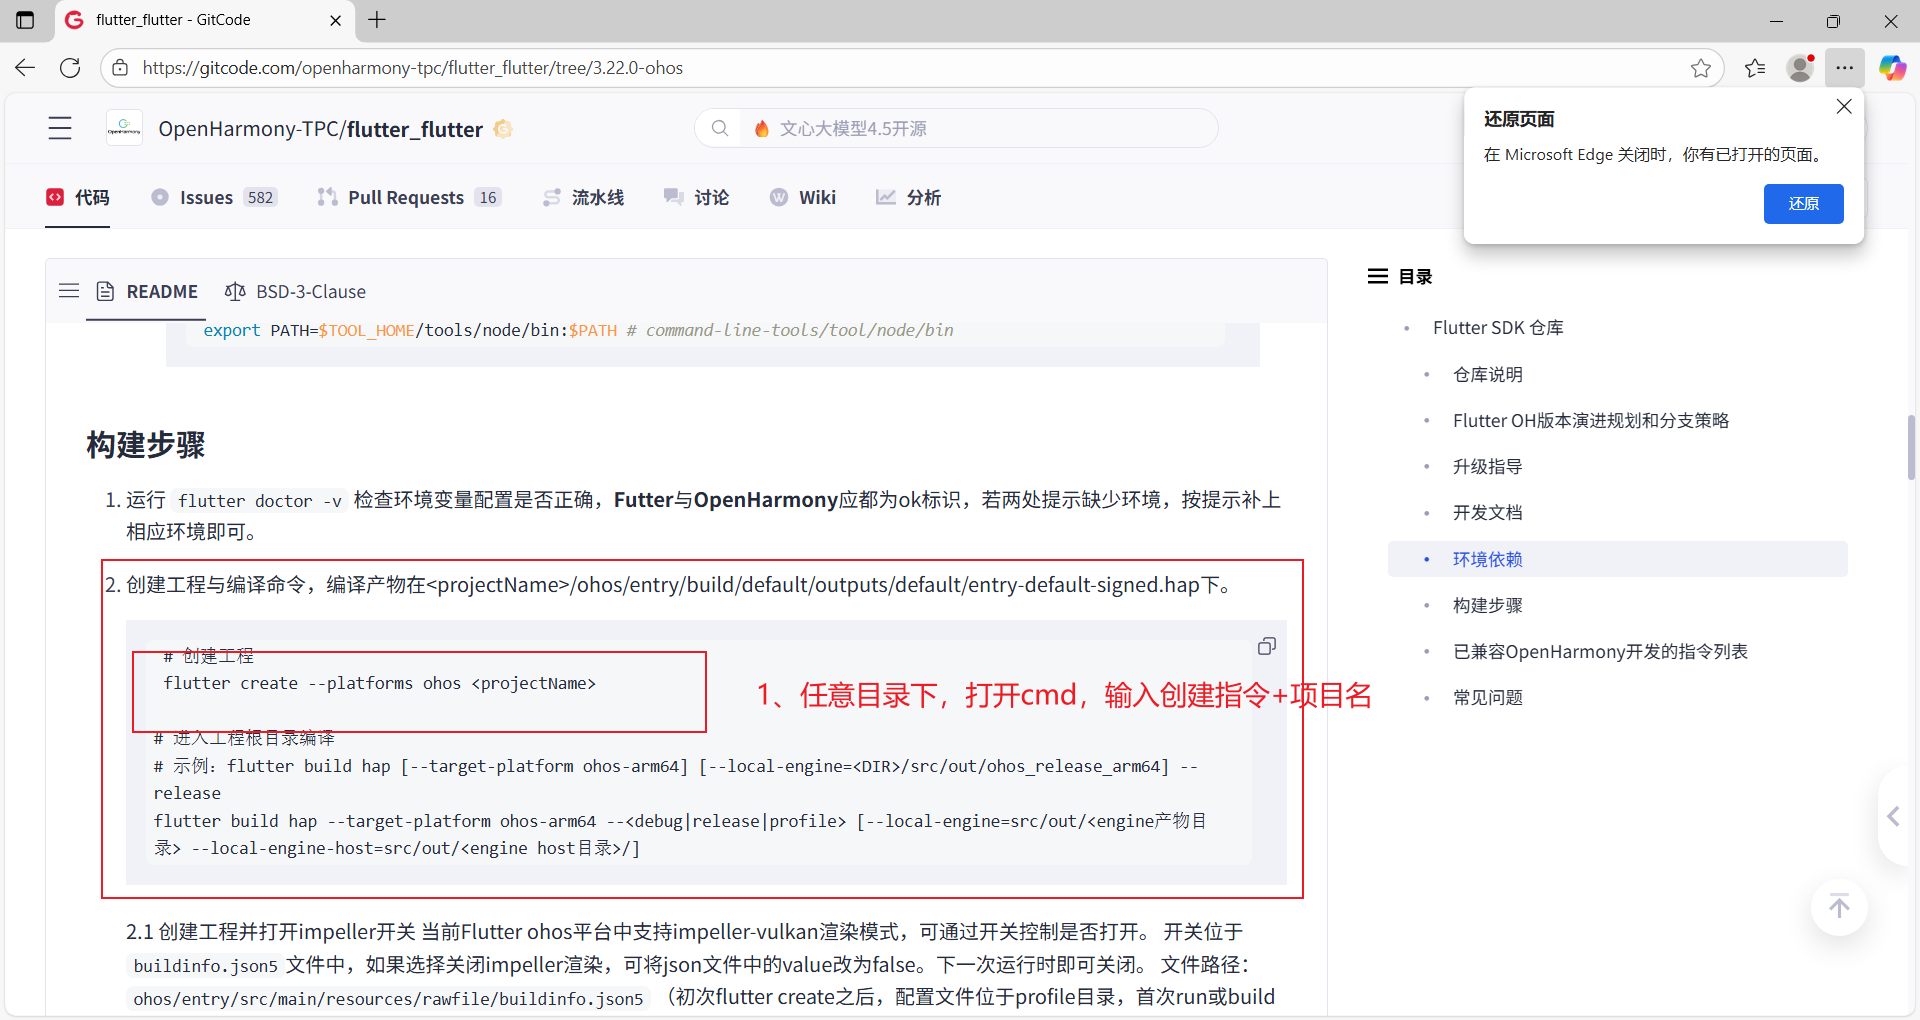The height and width of the screenshot is (1020, 1920).
Task: Open the favorites list icon
Action: pyautogui.click(x=1755, y=68)
